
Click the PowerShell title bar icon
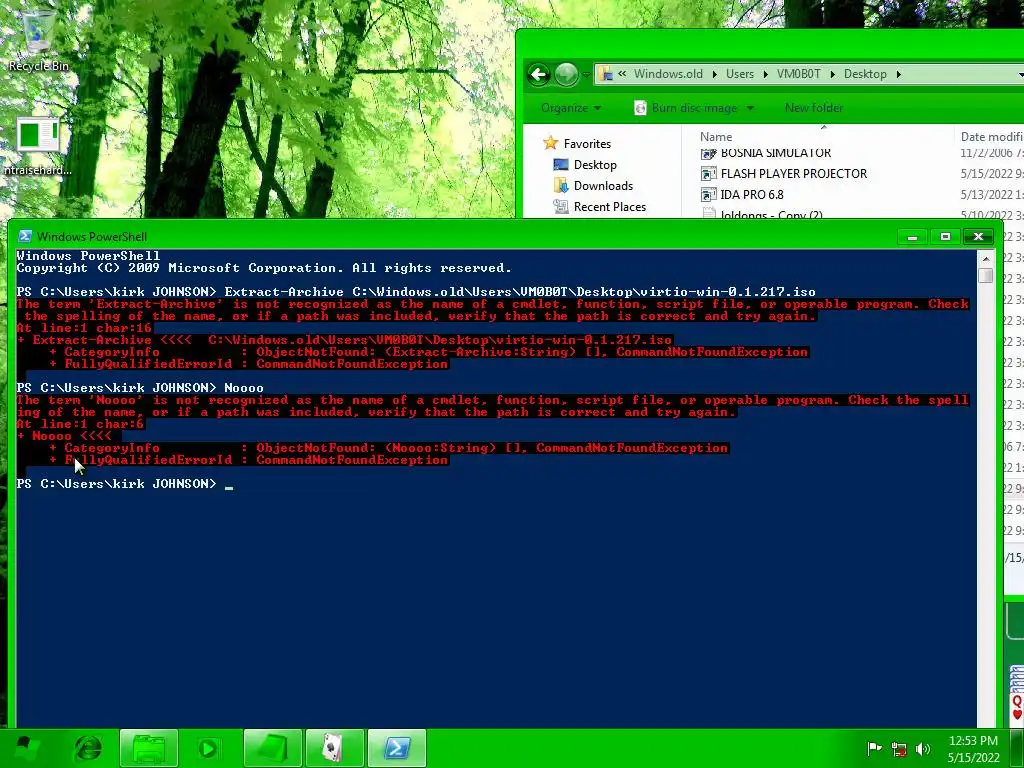tap(25, 236)
